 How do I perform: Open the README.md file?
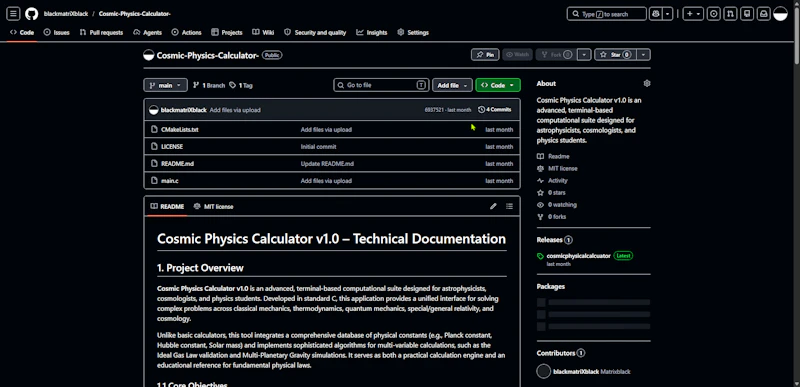point(178,164)
